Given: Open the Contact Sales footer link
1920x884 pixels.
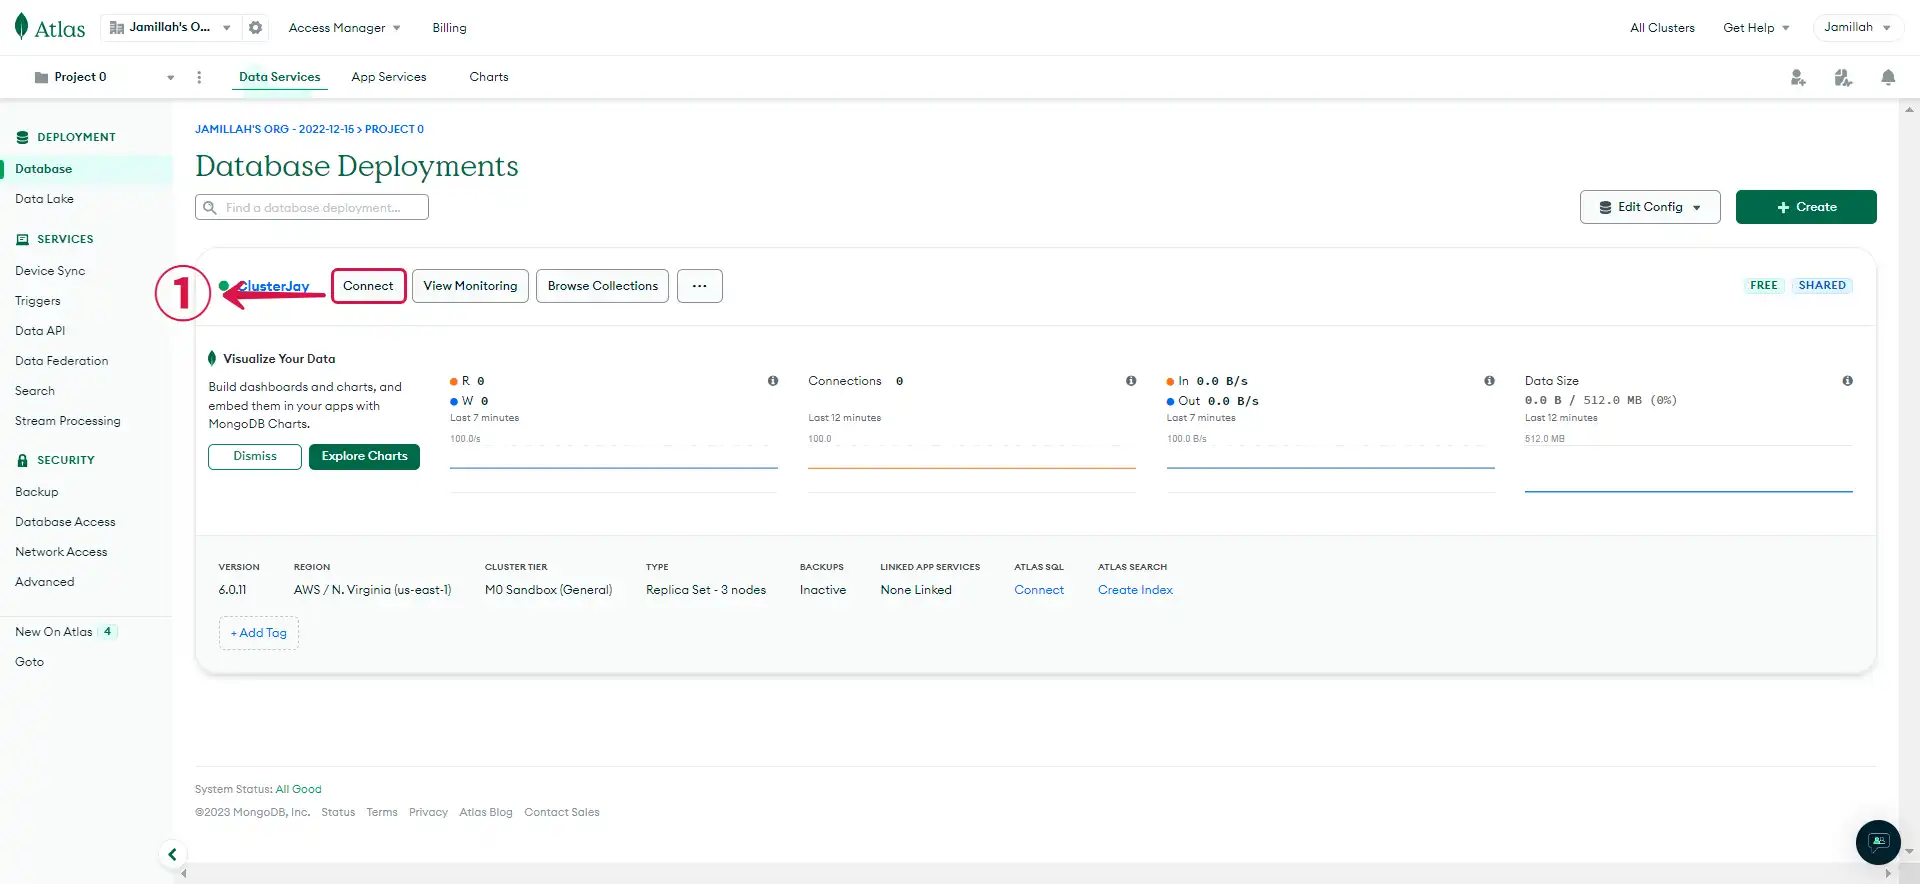Looking at the screenshot, I should pyautogui.click(x=562, y=812).
